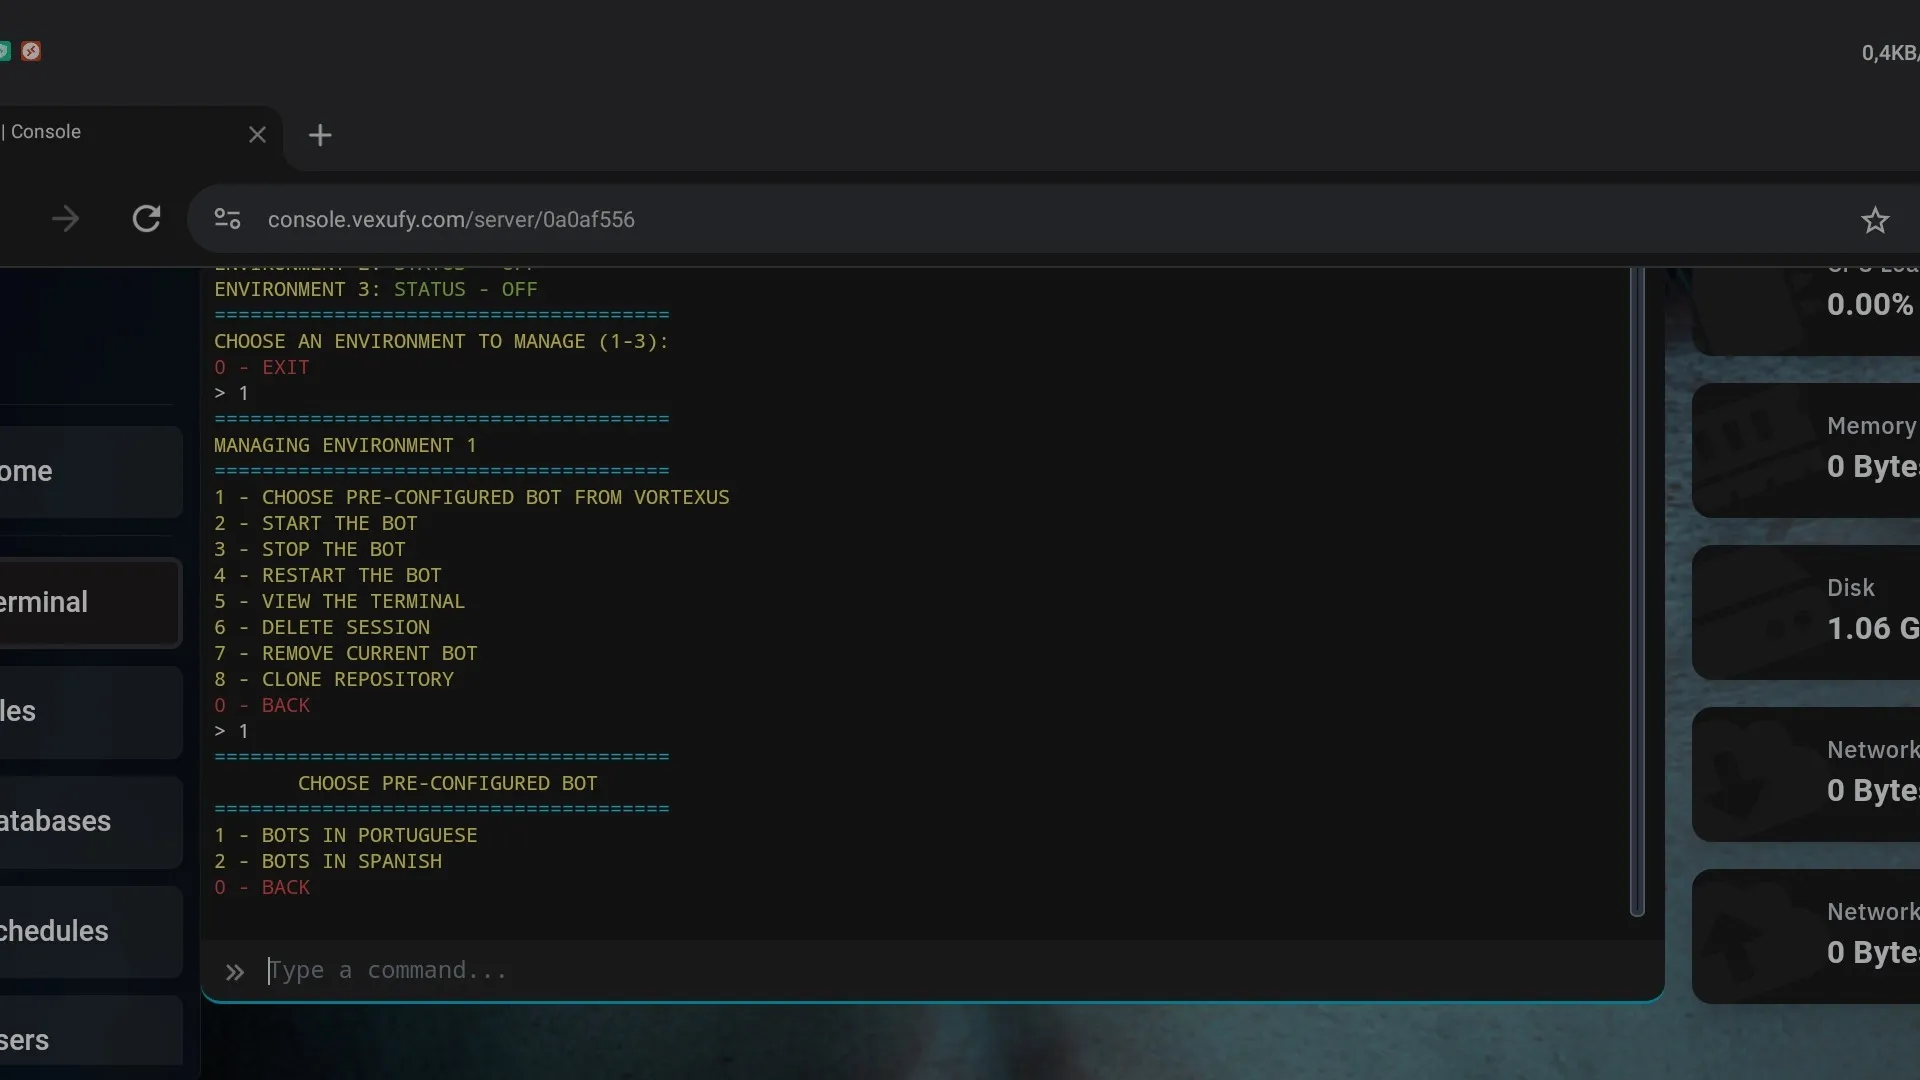Open a new browser tab with the plus icon
1920x1080 pixels.
coord(320,135)
